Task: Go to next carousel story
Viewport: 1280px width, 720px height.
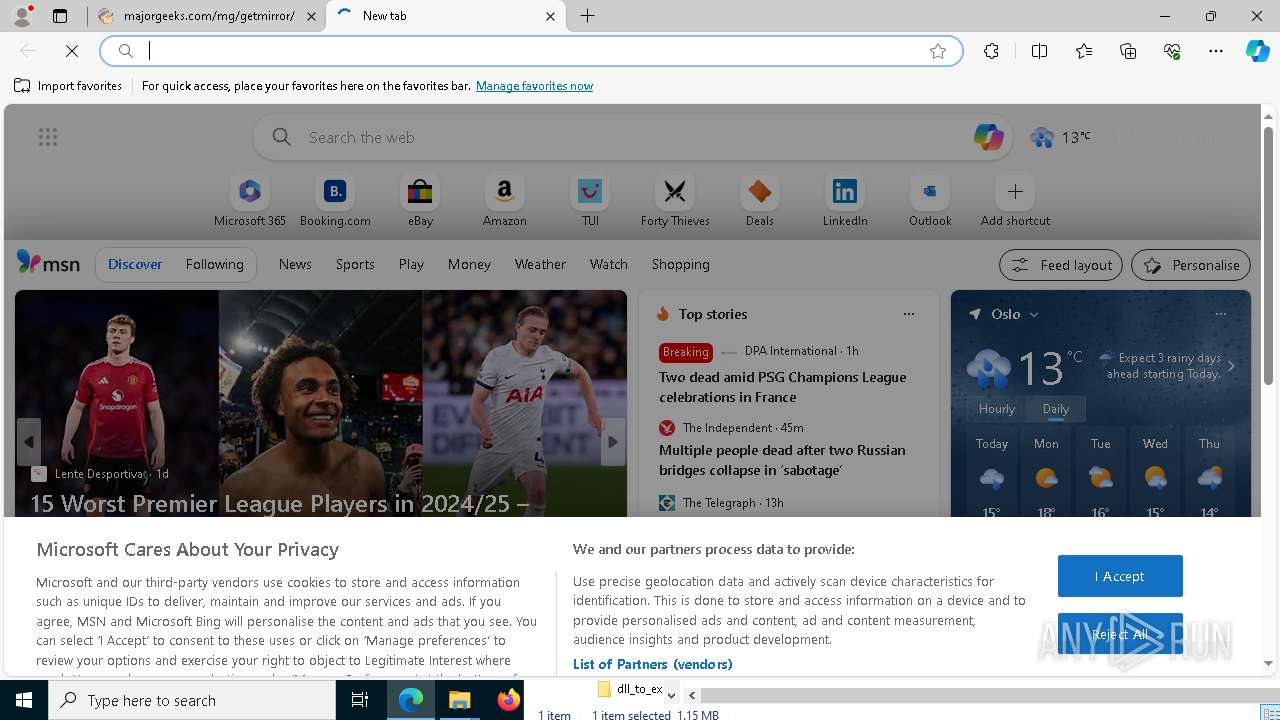Action: [x=613, y=442]
